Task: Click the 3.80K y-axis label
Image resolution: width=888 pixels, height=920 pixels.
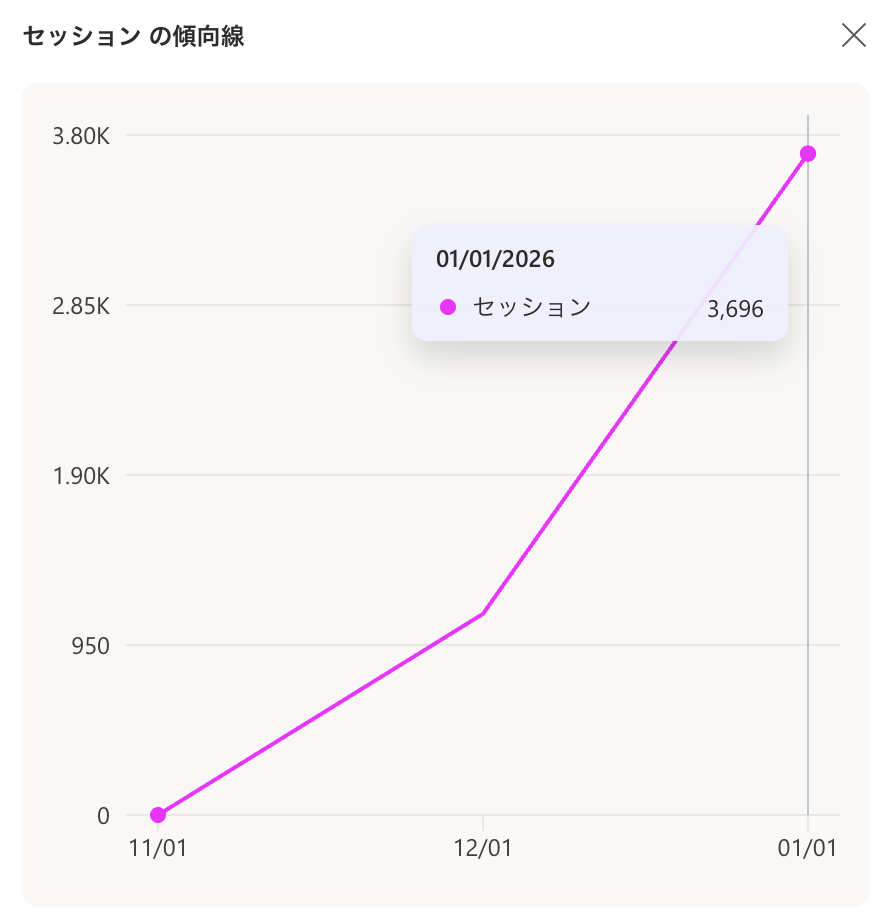Action: [81, 136]
